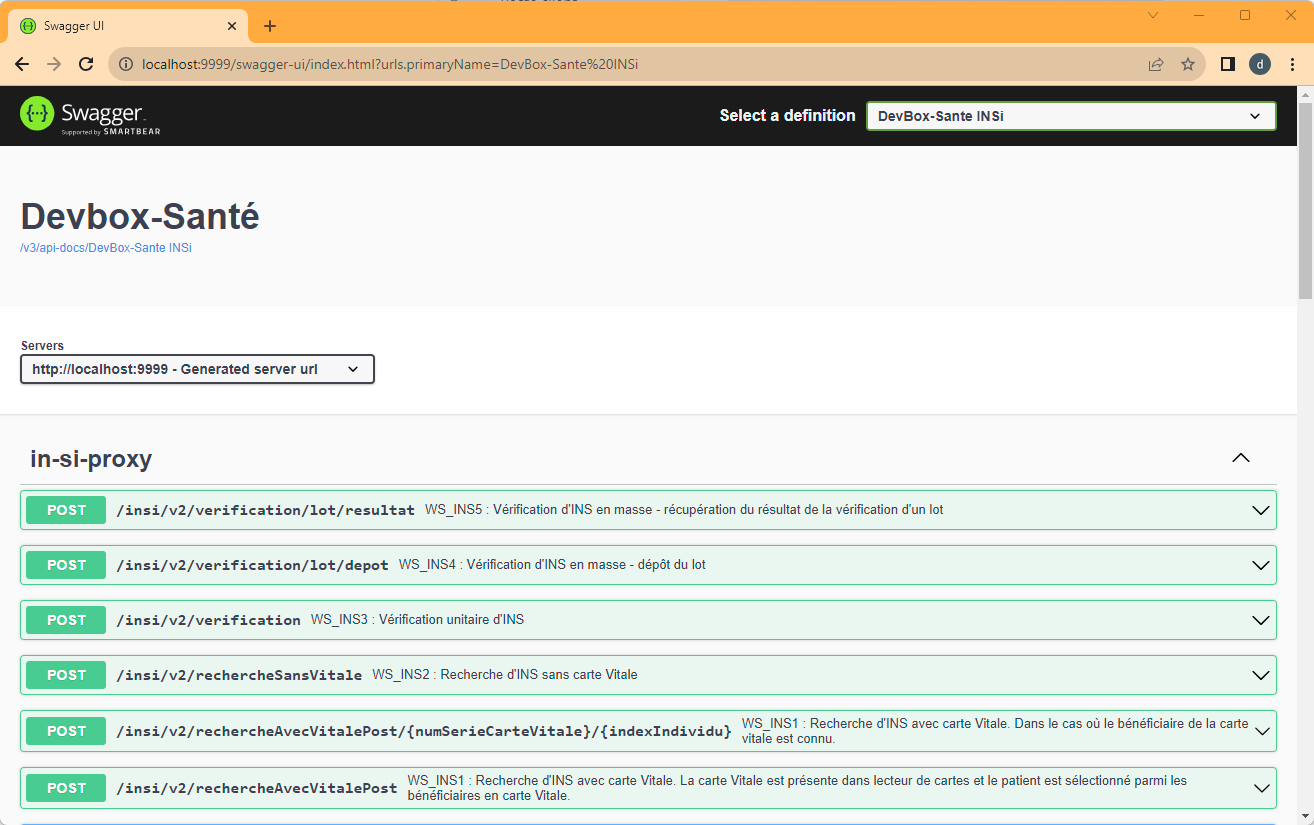Image resolution: width=1314 pixels, height=825 pixels.
Task: Expand the last rechercheAvecVitalePost operation chevron
Action: click(1261, 788)
